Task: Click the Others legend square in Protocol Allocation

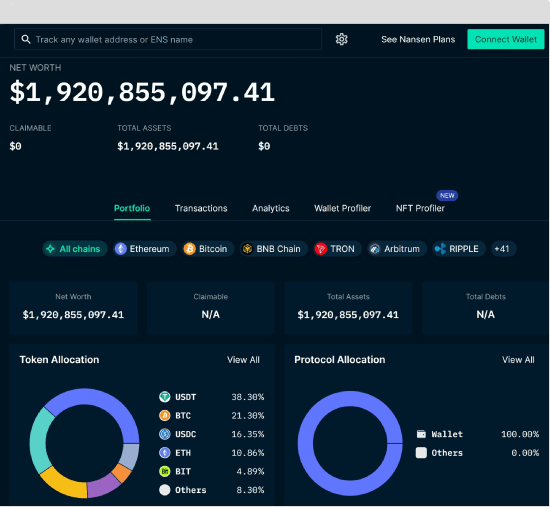Action: (x=421, y=453)
